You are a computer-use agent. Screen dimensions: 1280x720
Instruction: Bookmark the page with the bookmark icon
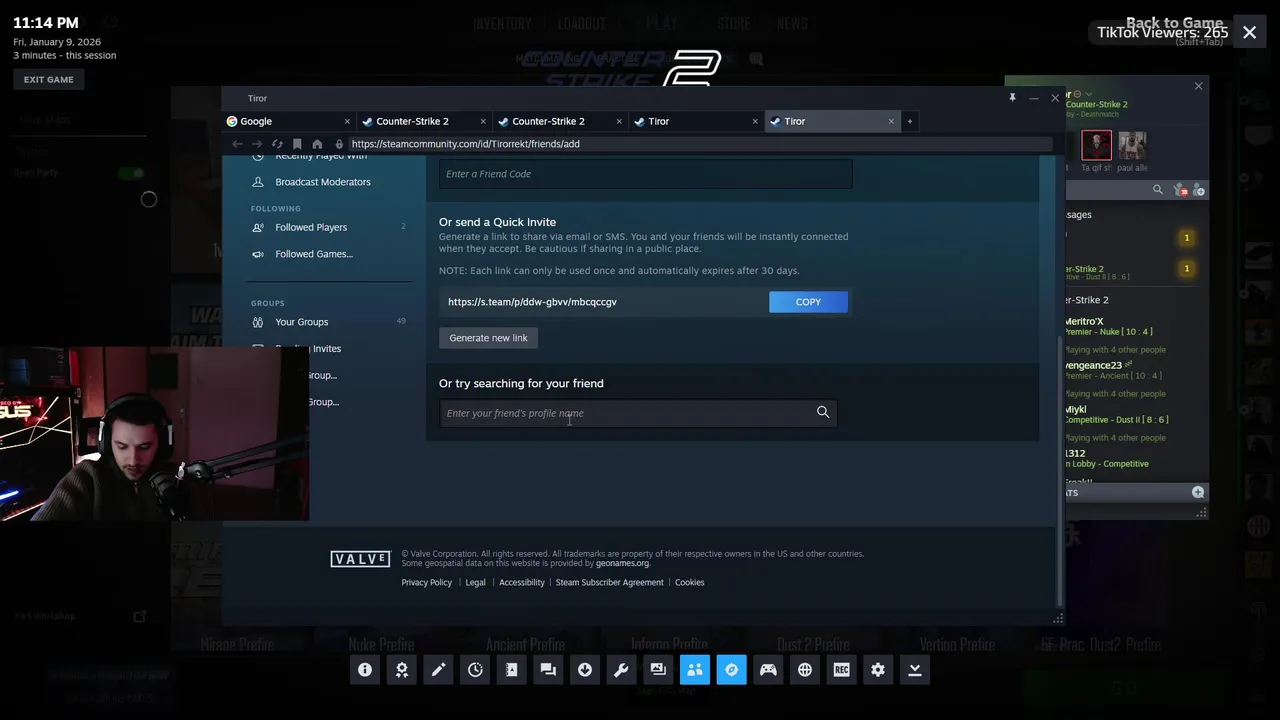297,144
